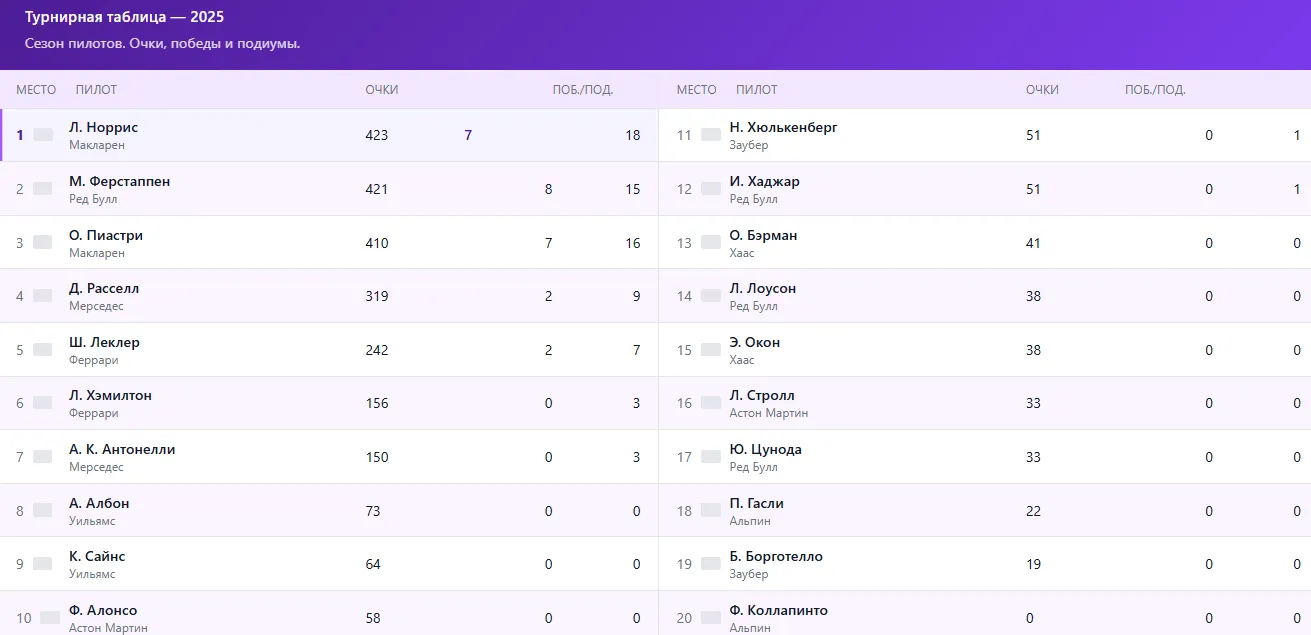Image resolution: width=1311 pixels, height=635 pixels.
Task: Select driver name Ю. Цунода
Action: [766, 449]
